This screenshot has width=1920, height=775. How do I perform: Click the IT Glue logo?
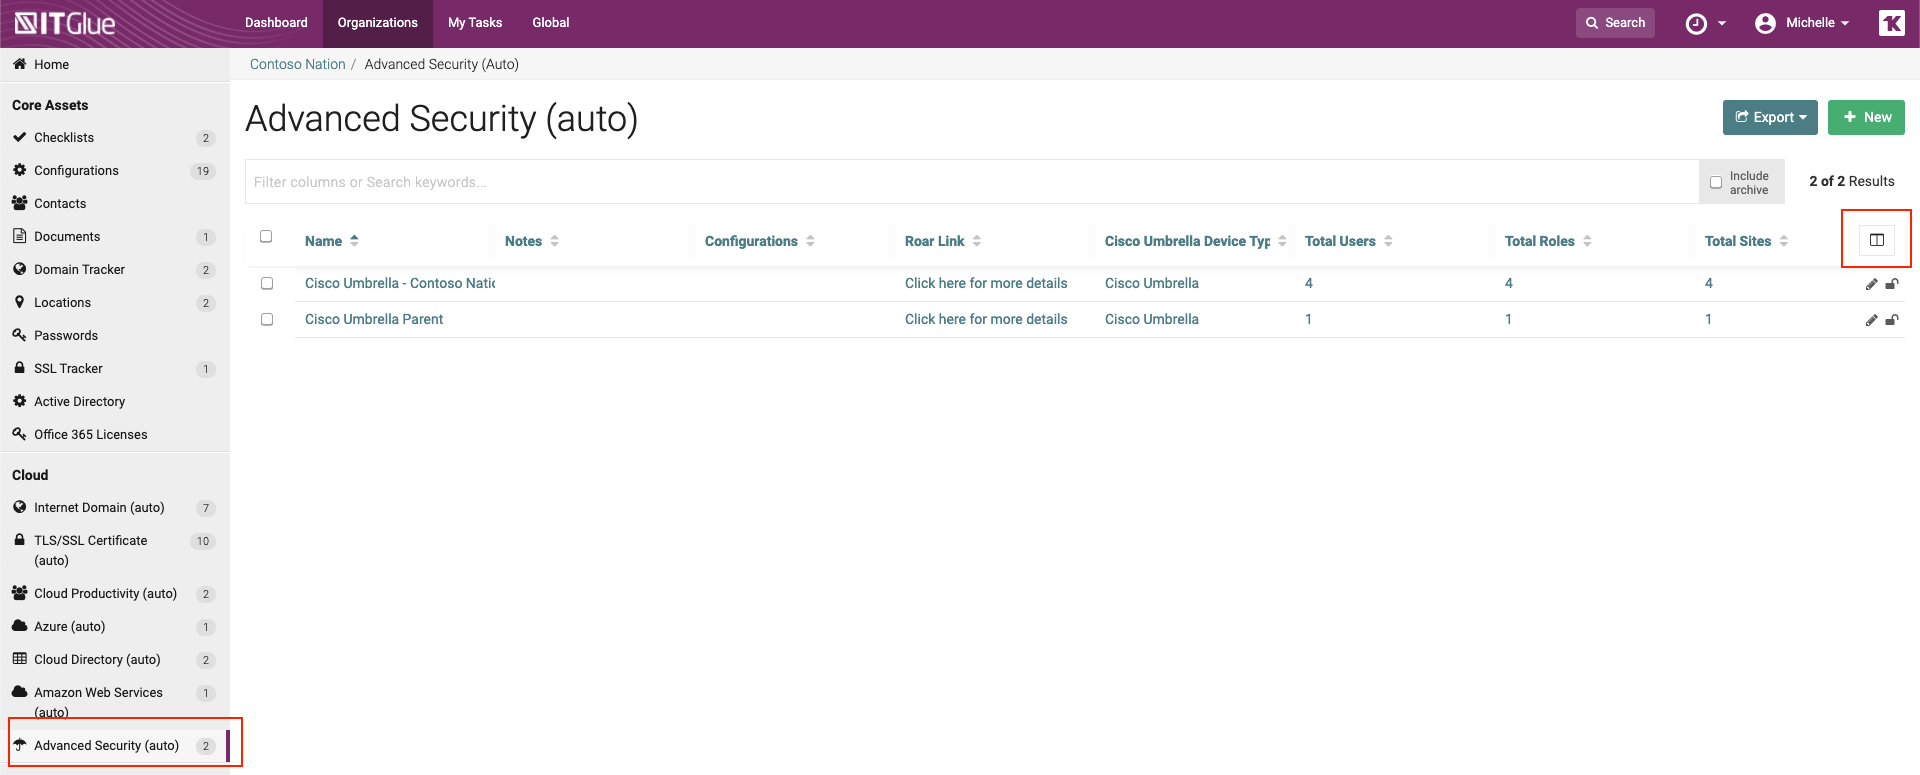(x=65, y=23)
